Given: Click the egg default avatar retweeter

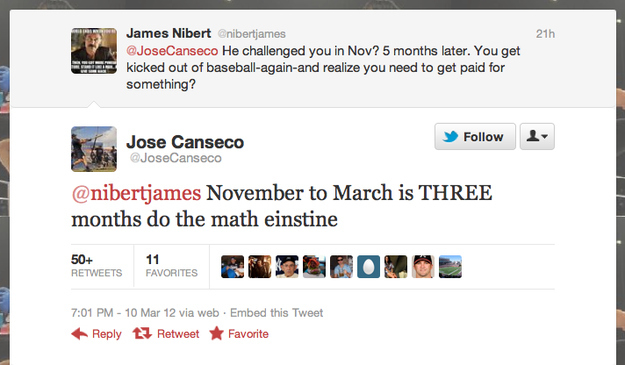Looking at the screenshot, I should pyautogui.click(x=368, y=266).
